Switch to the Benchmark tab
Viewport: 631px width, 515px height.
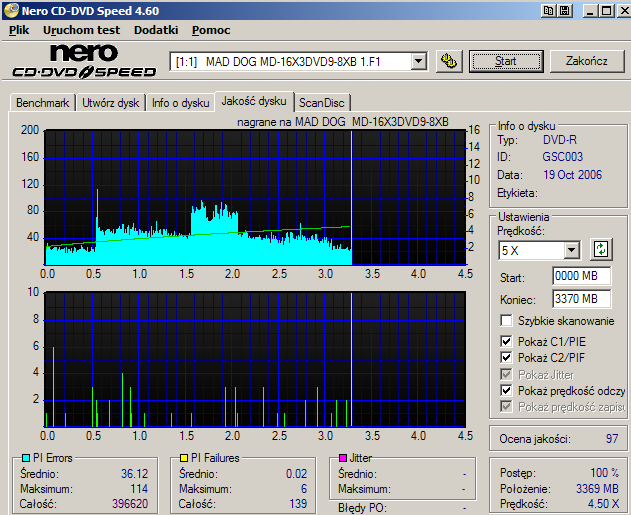click(42, 103)
